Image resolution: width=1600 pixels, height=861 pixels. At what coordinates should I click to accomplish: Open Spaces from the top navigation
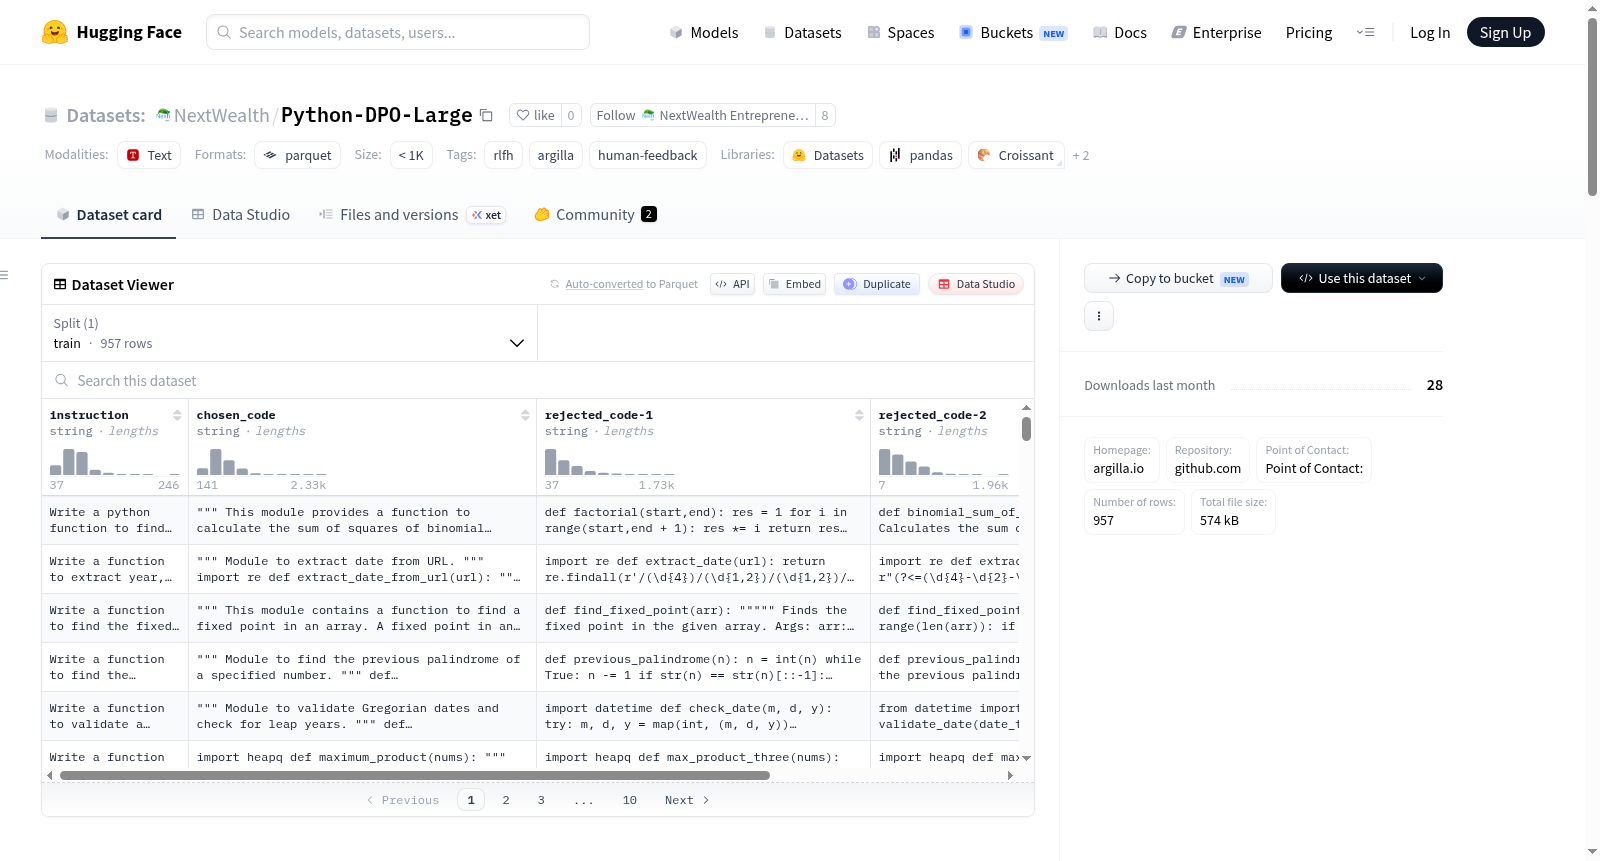coord(901,32)
